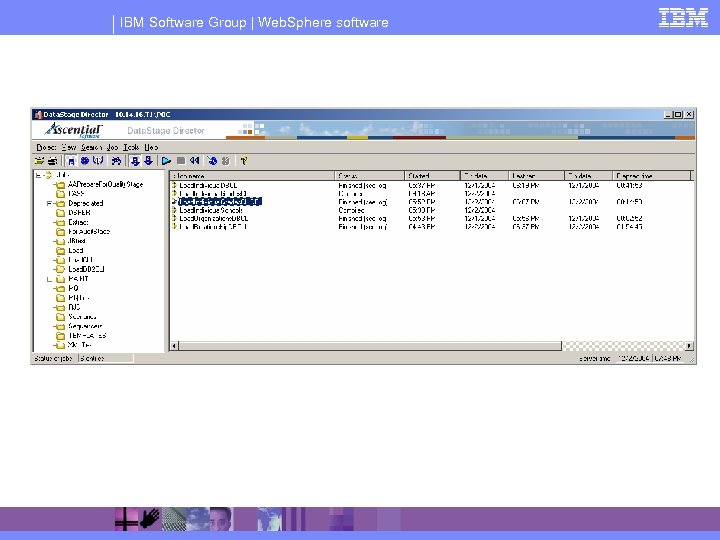The width and height of the screenshot is (720, 540).
Task: Open the Job menu
Action: (112, 147)
